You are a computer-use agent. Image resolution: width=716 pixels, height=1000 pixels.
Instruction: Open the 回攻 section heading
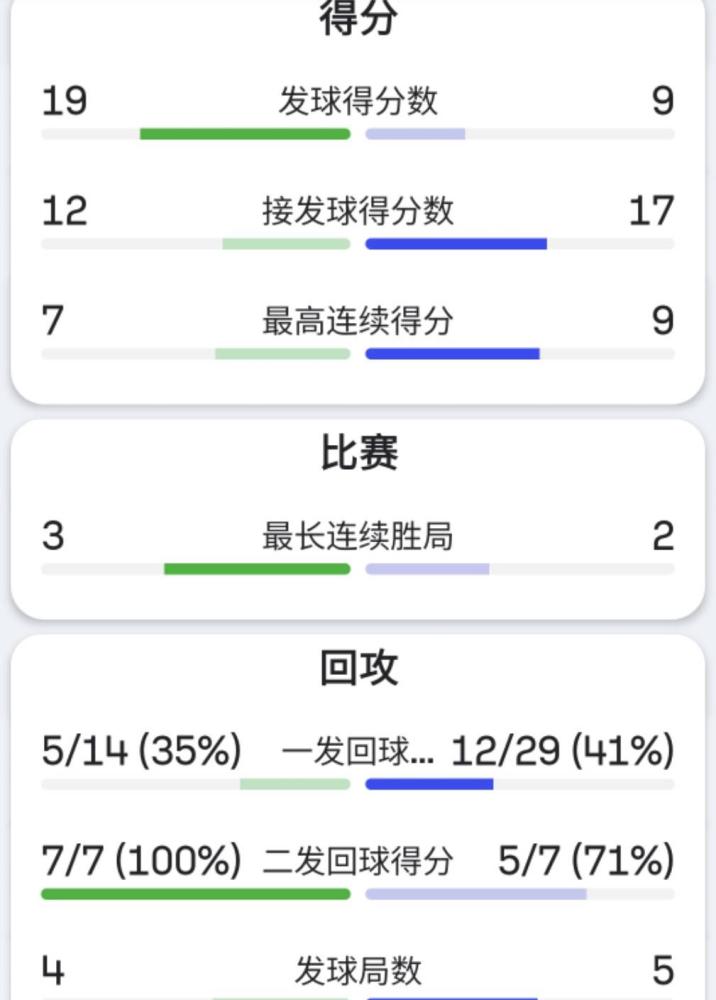pos(359,668)
